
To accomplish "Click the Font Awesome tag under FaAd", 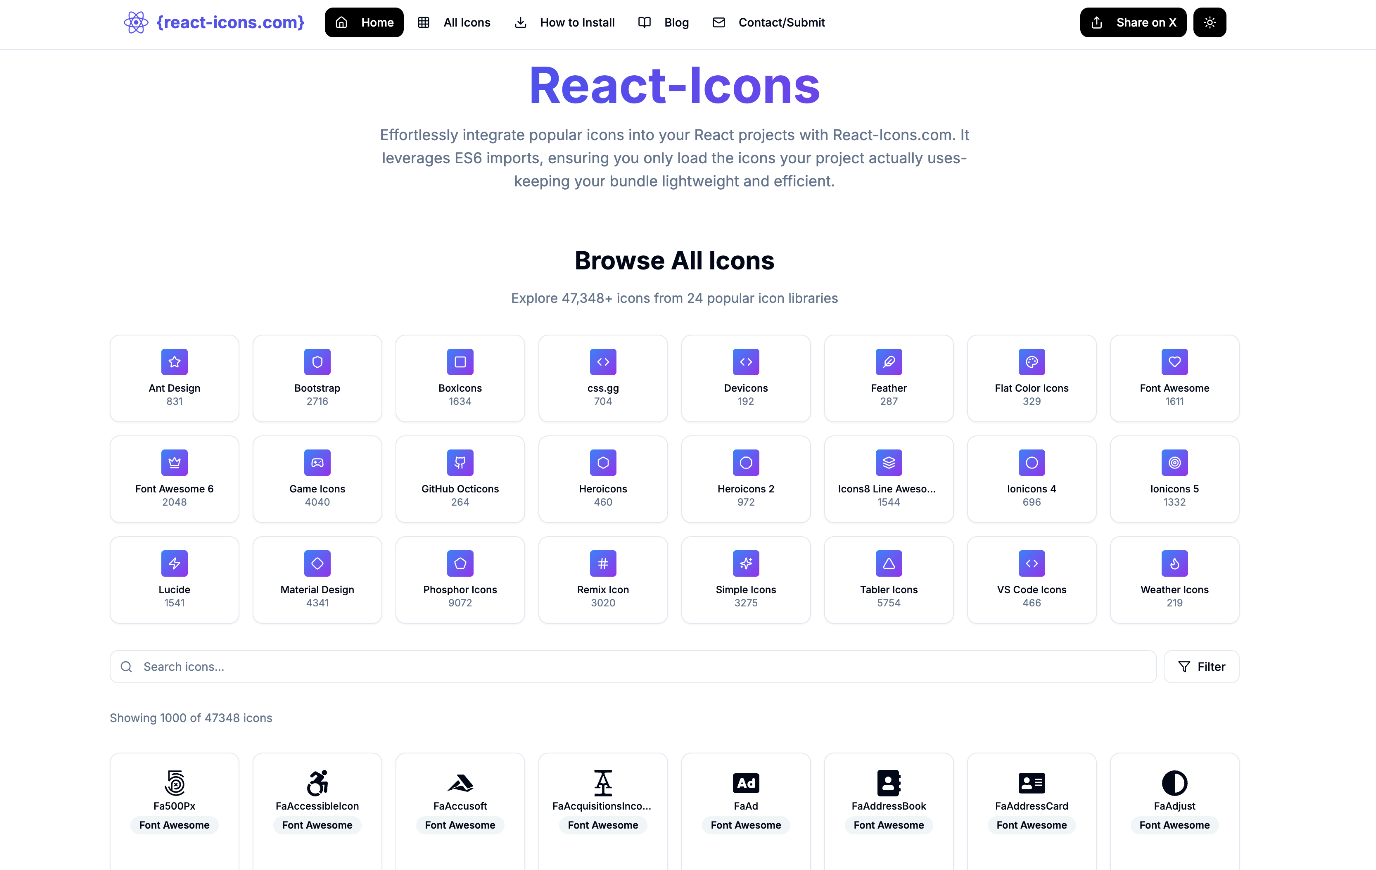I will [x=746, y=825].
